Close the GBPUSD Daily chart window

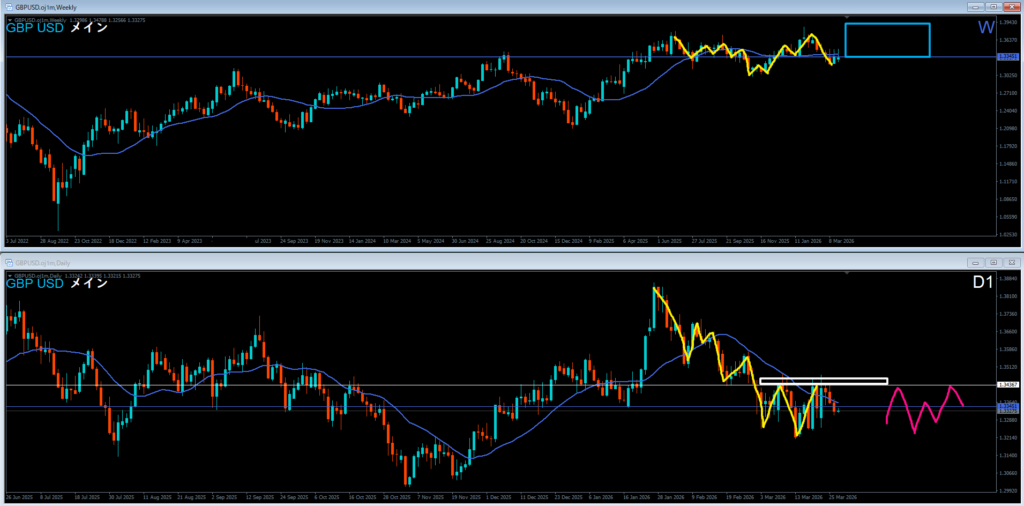(1012, 262)
